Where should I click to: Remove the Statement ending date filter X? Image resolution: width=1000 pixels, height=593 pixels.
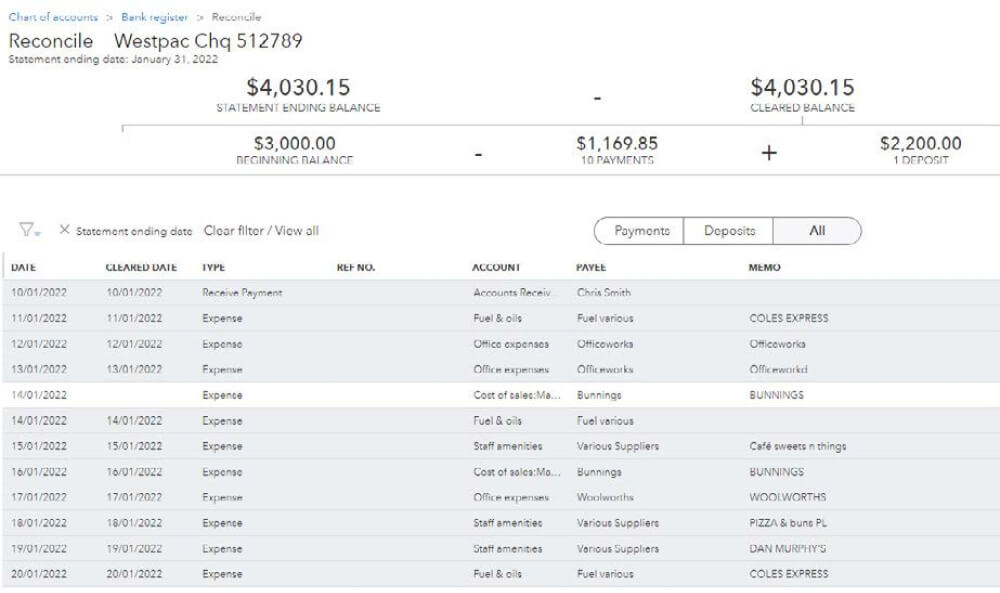click(64, 230)
